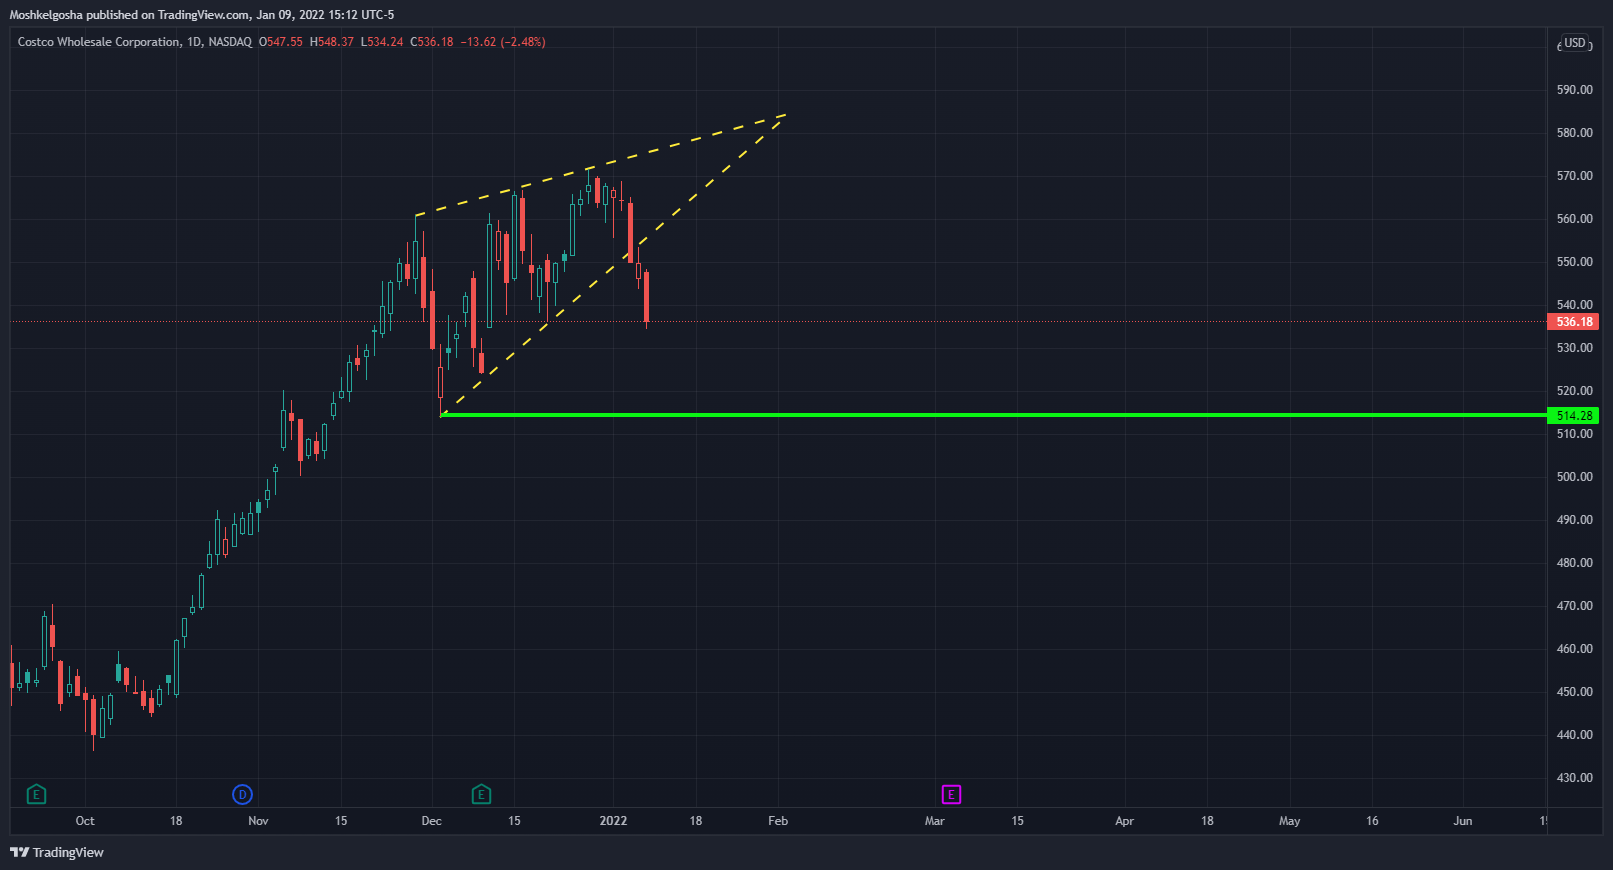Click the blue dividend D marker
This screenshot has height=870, width=1613.
pyautogui.click(x=242, y=795)
